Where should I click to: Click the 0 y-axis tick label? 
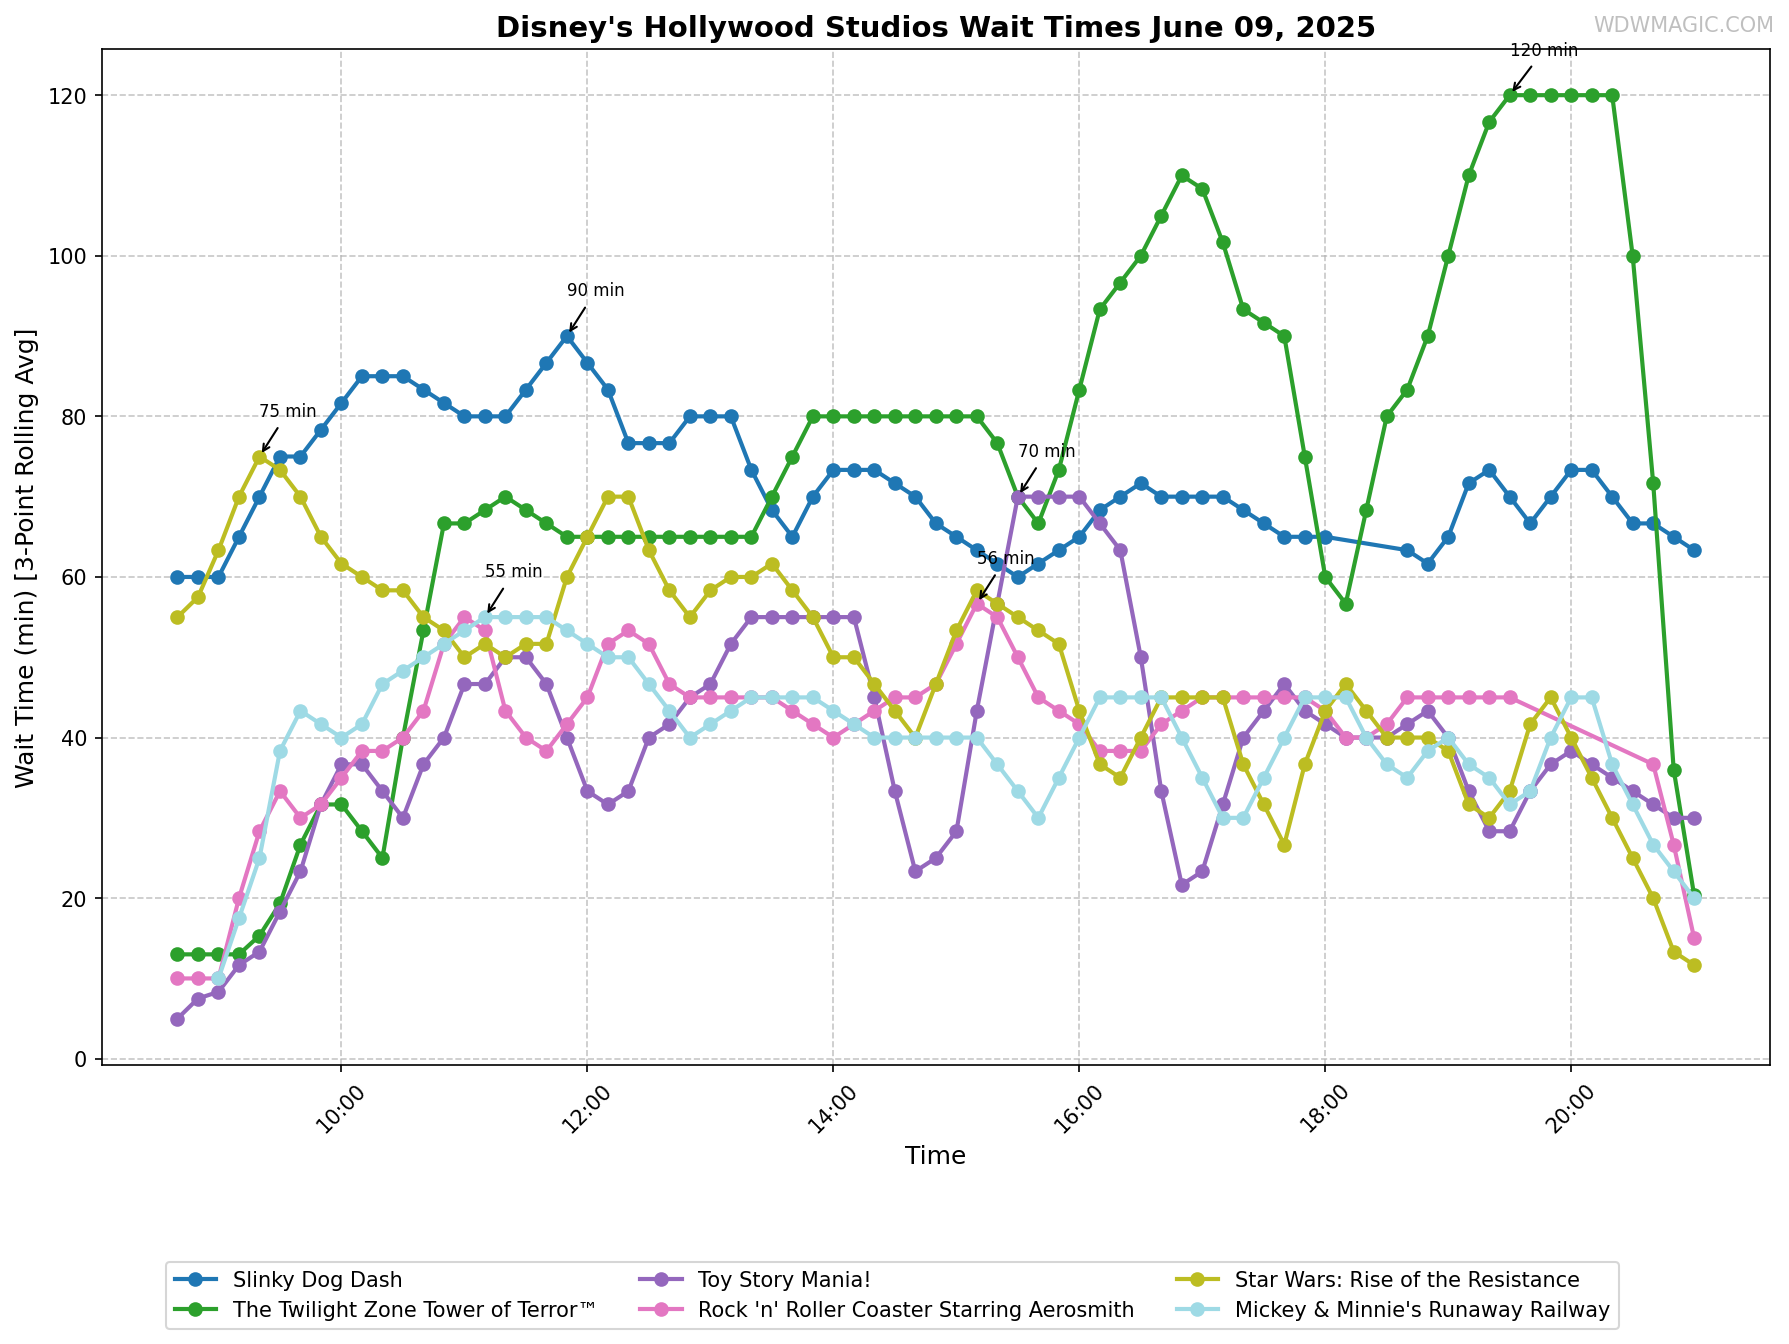click(x=83, y=1059)
